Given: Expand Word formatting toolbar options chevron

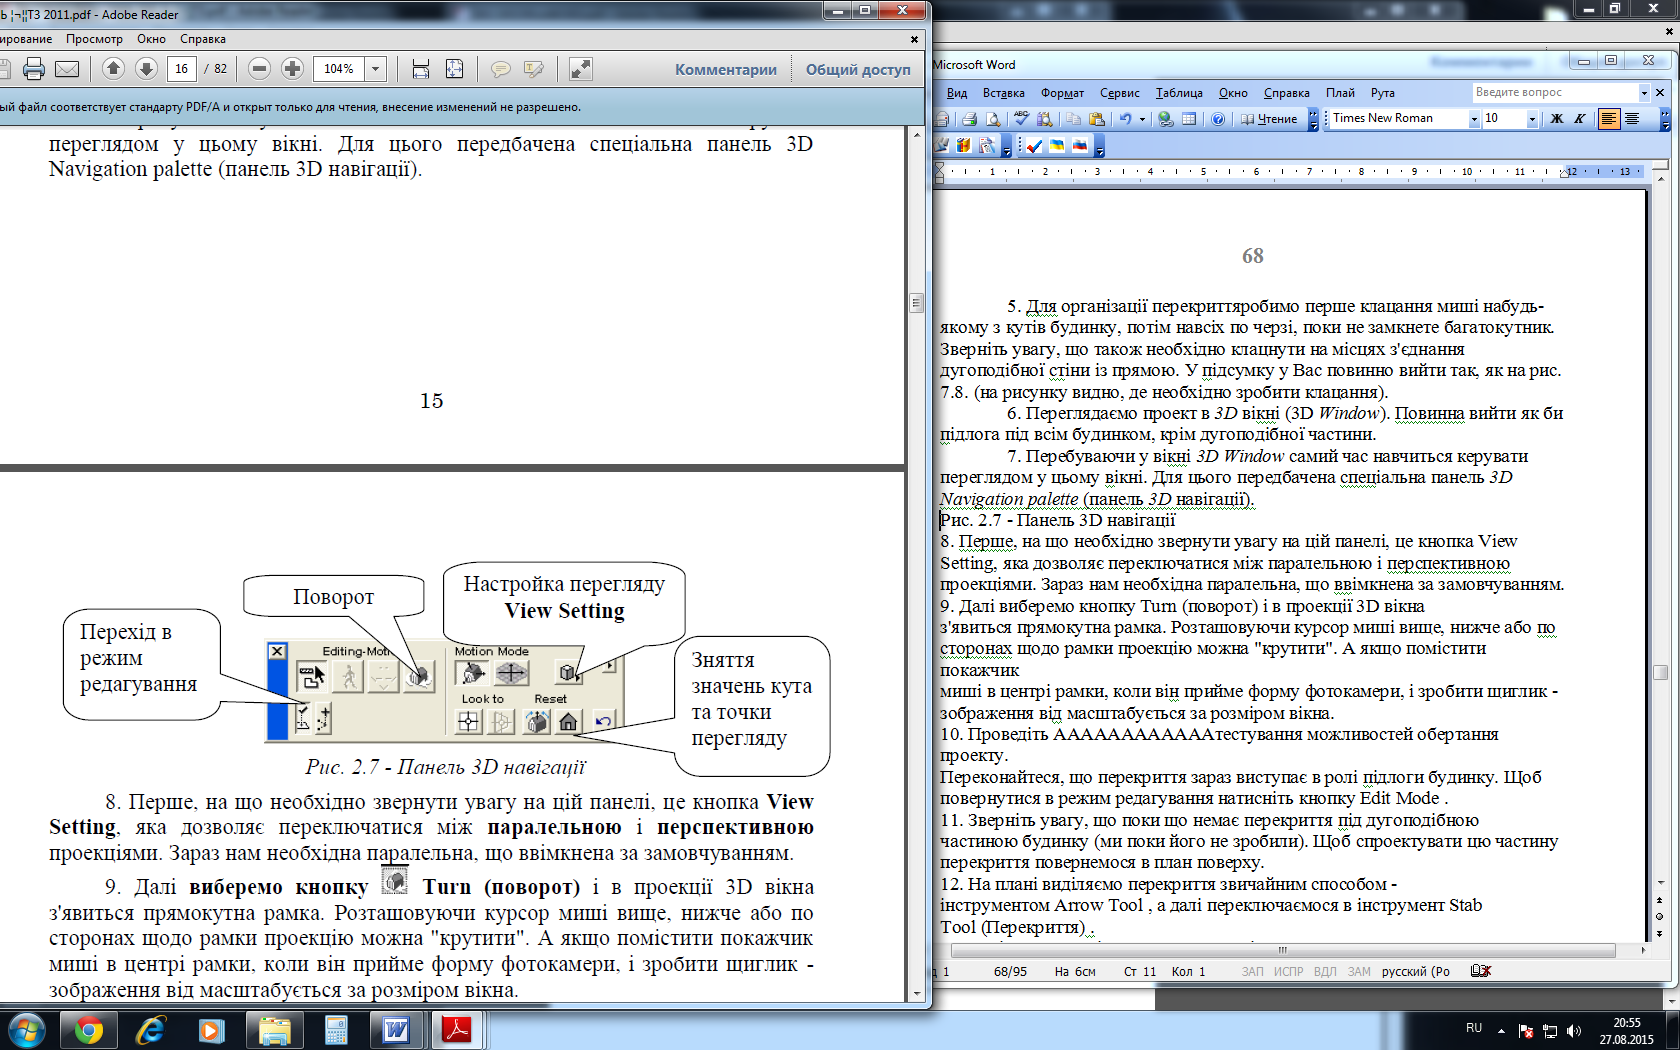Looking at the screenshot, I should point(1665,119).
